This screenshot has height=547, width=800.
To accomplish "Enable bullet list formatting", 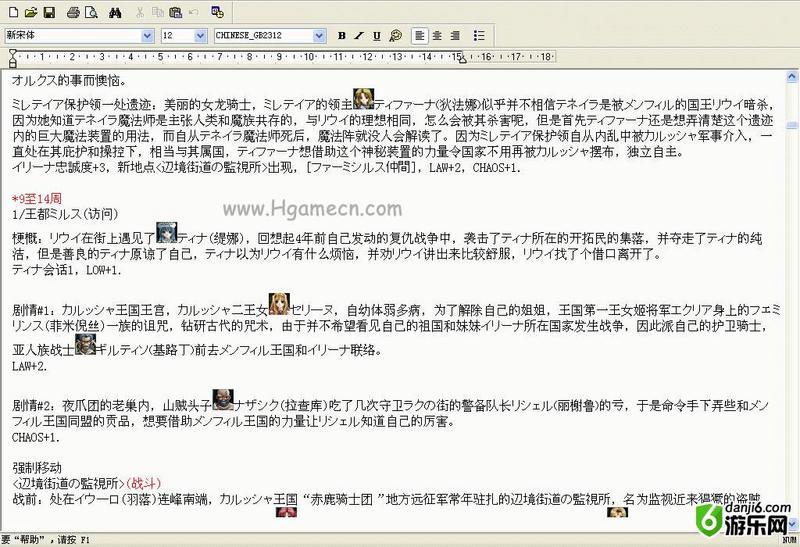I will tap(478, 35).
